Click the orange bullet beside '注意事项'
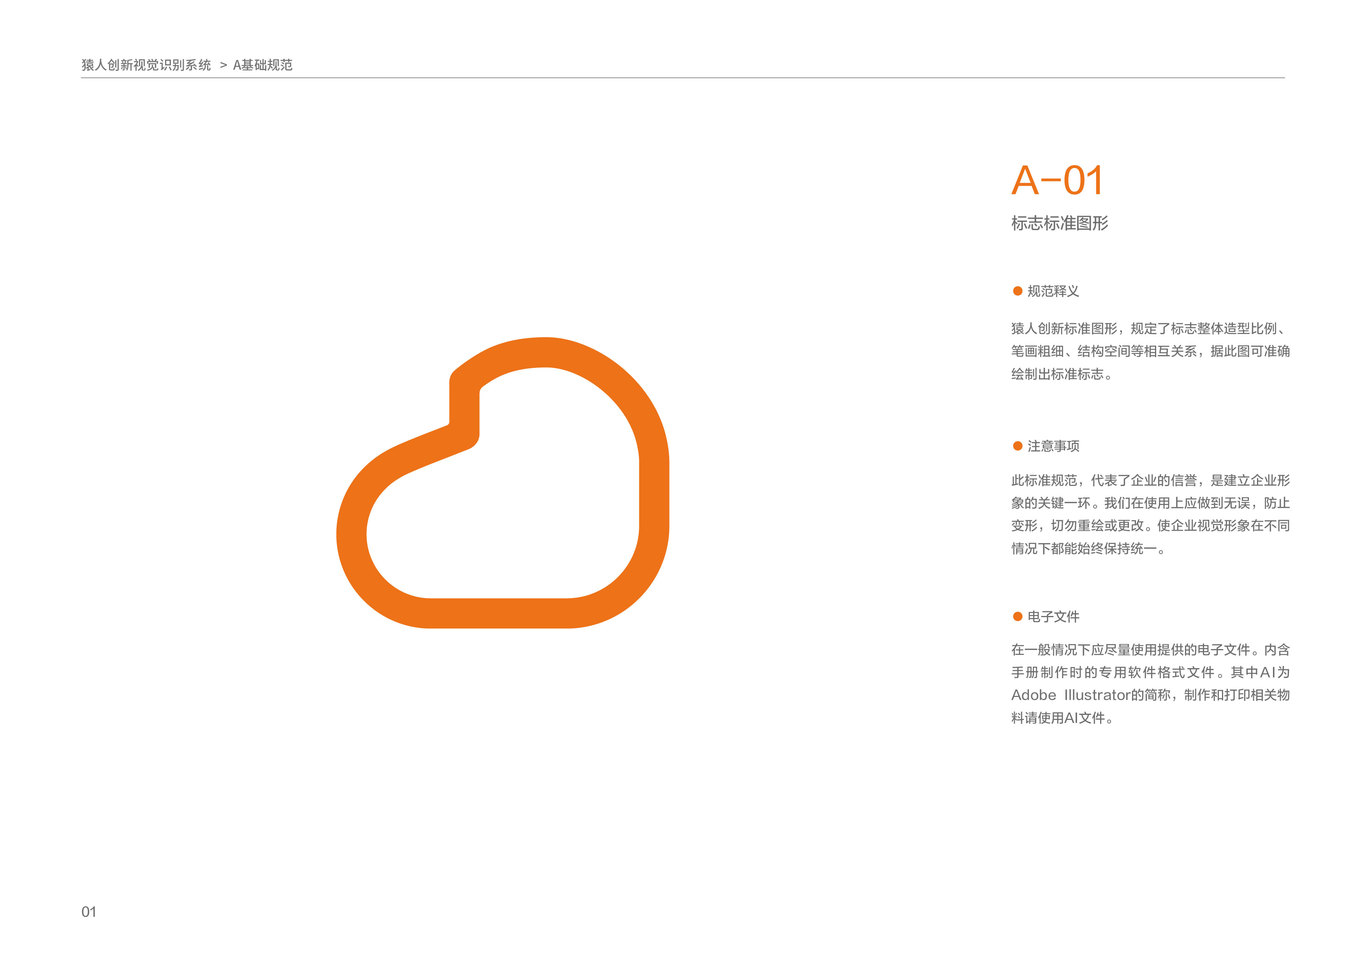 [x=1017, y=446]
